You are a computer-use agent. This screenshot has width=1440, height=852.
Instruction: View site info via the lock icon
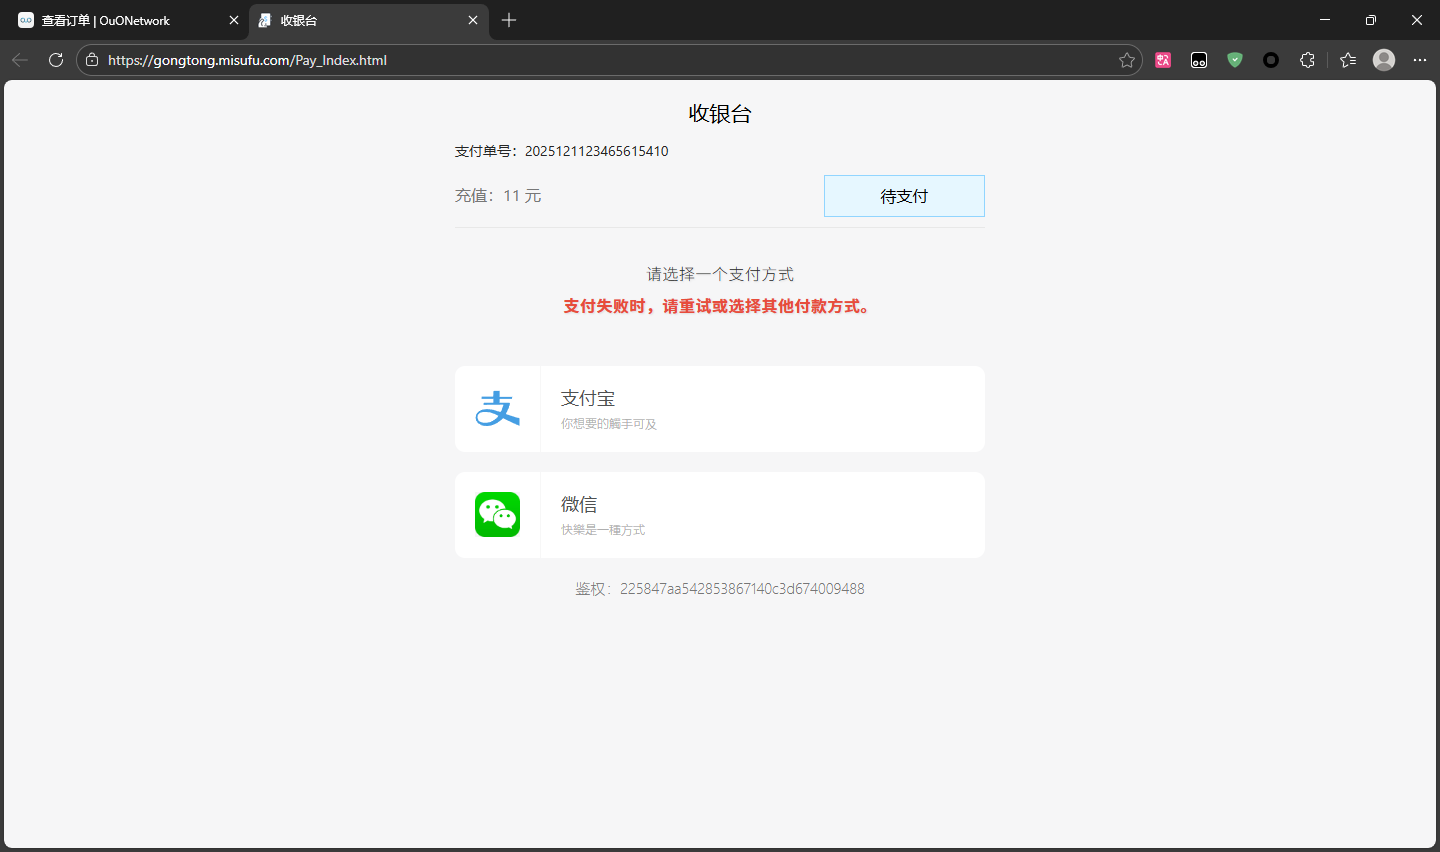tap(92, 60)
